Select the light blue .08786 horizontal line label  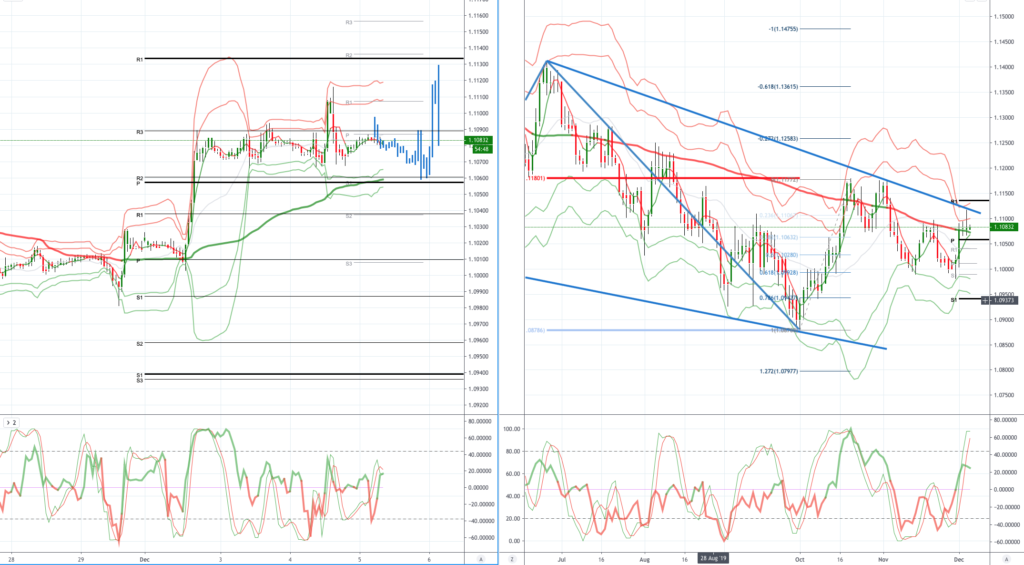(x=536, y=331)
